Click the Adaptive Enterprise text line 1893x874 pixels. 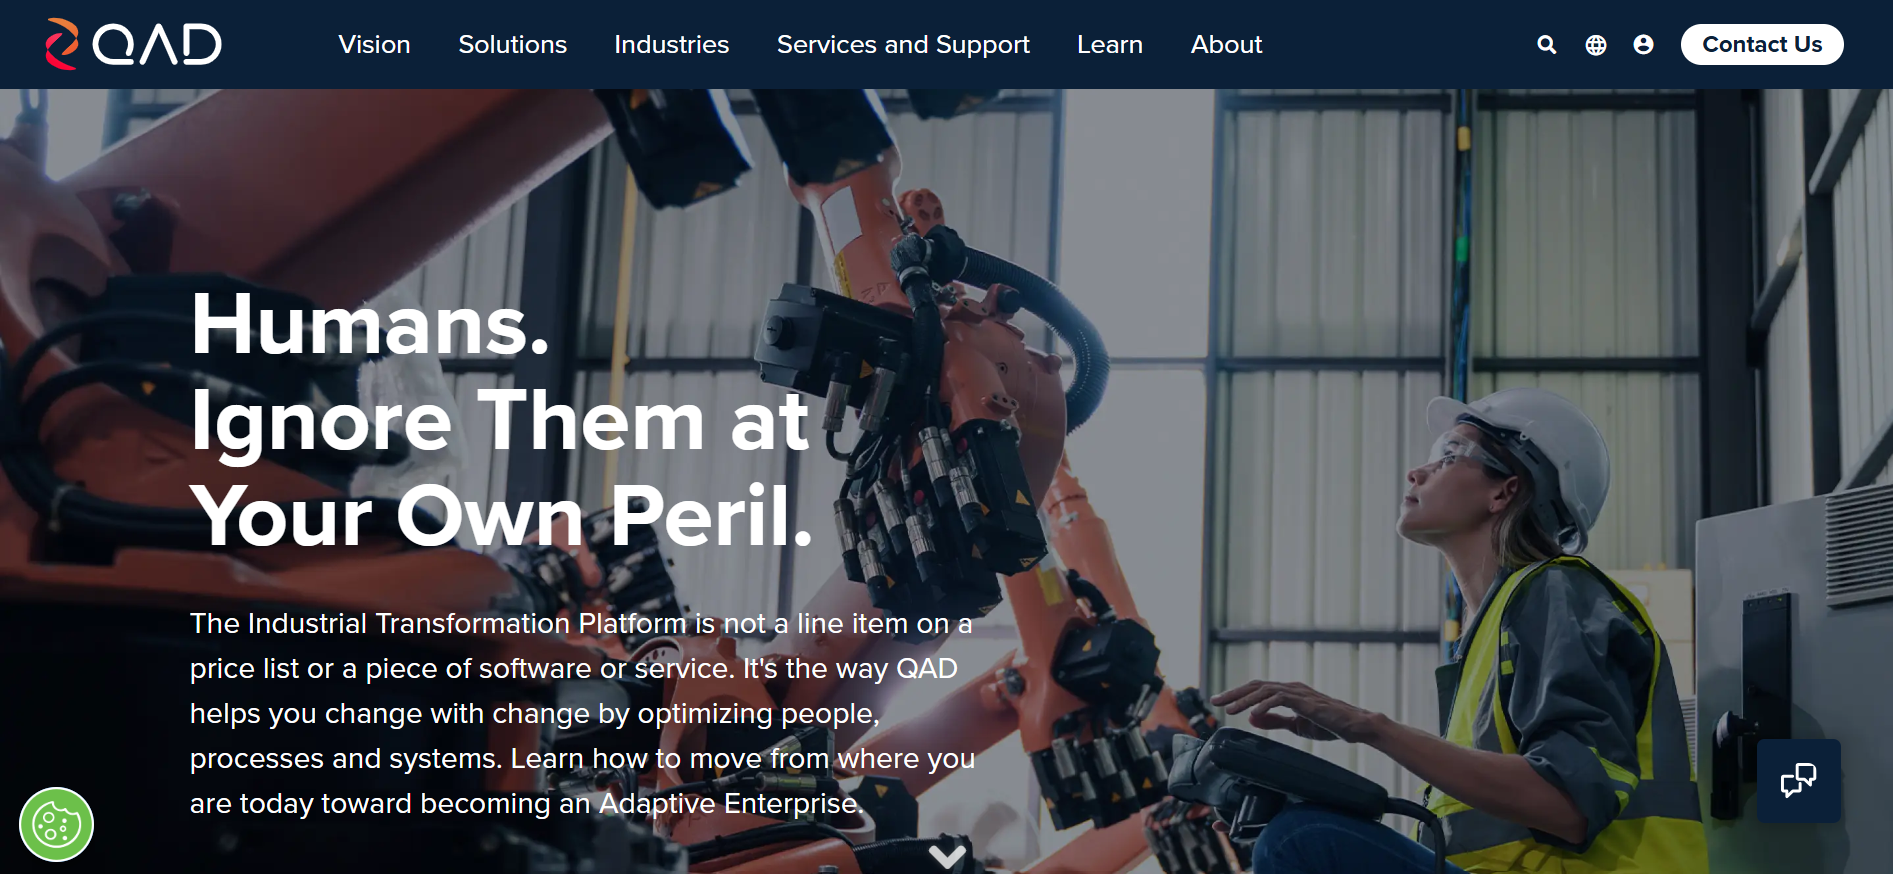coord(526,803)
